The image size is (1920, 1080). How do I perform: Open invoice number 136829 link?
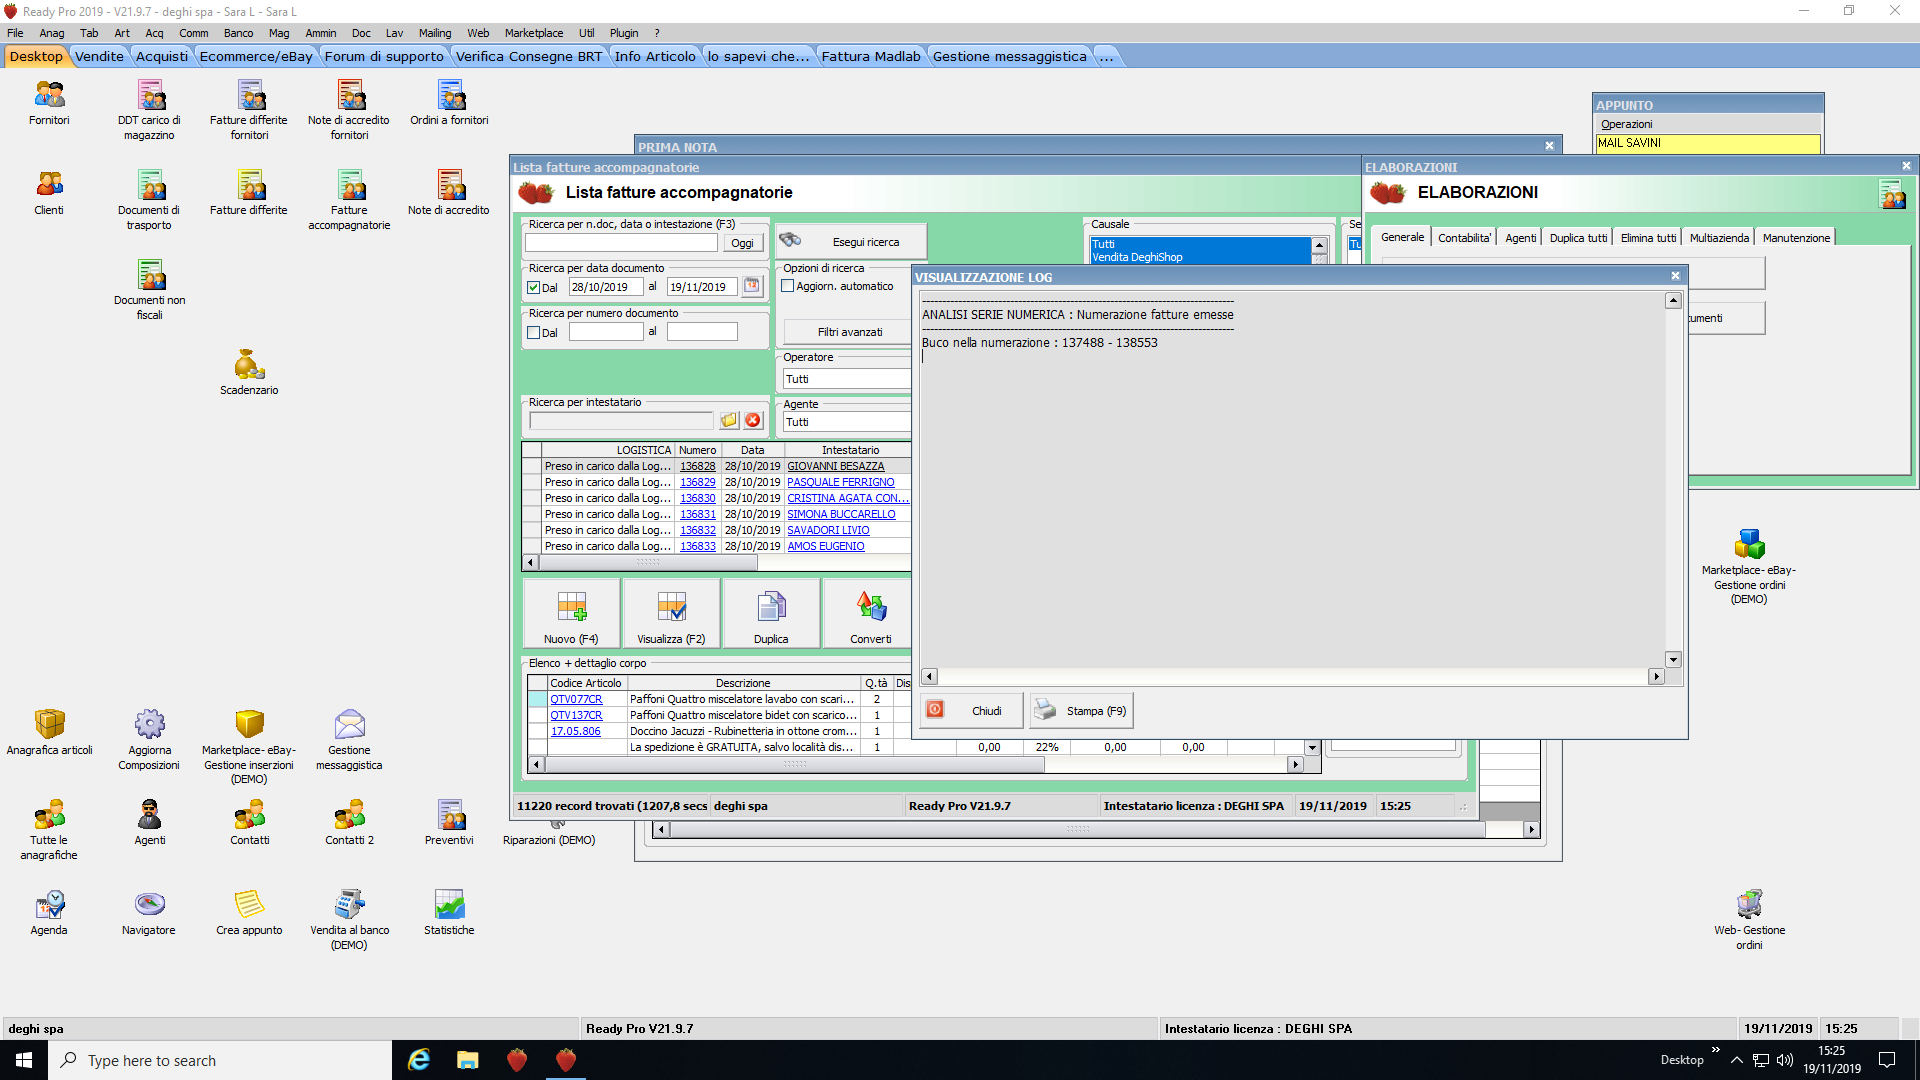coord(697,482)
